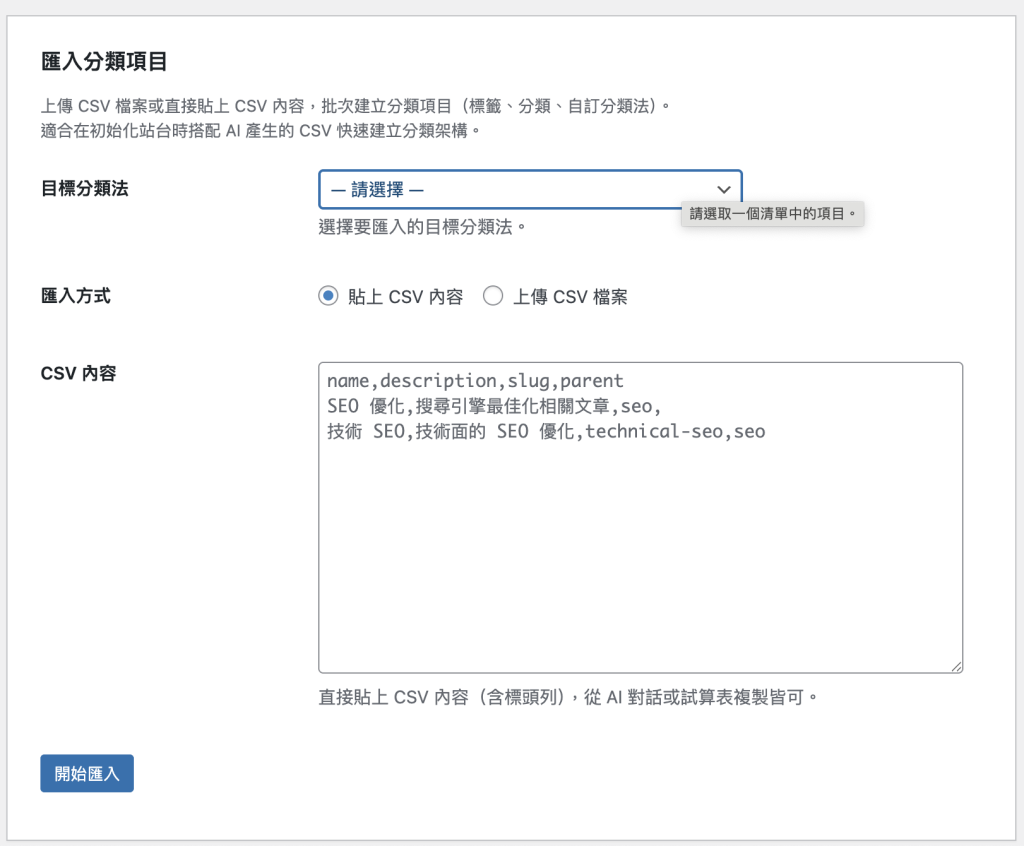Viewport: 1024px width, 846px height.
Task: Click the "name,description,slug,parent" header line
Action: (475, 381)
